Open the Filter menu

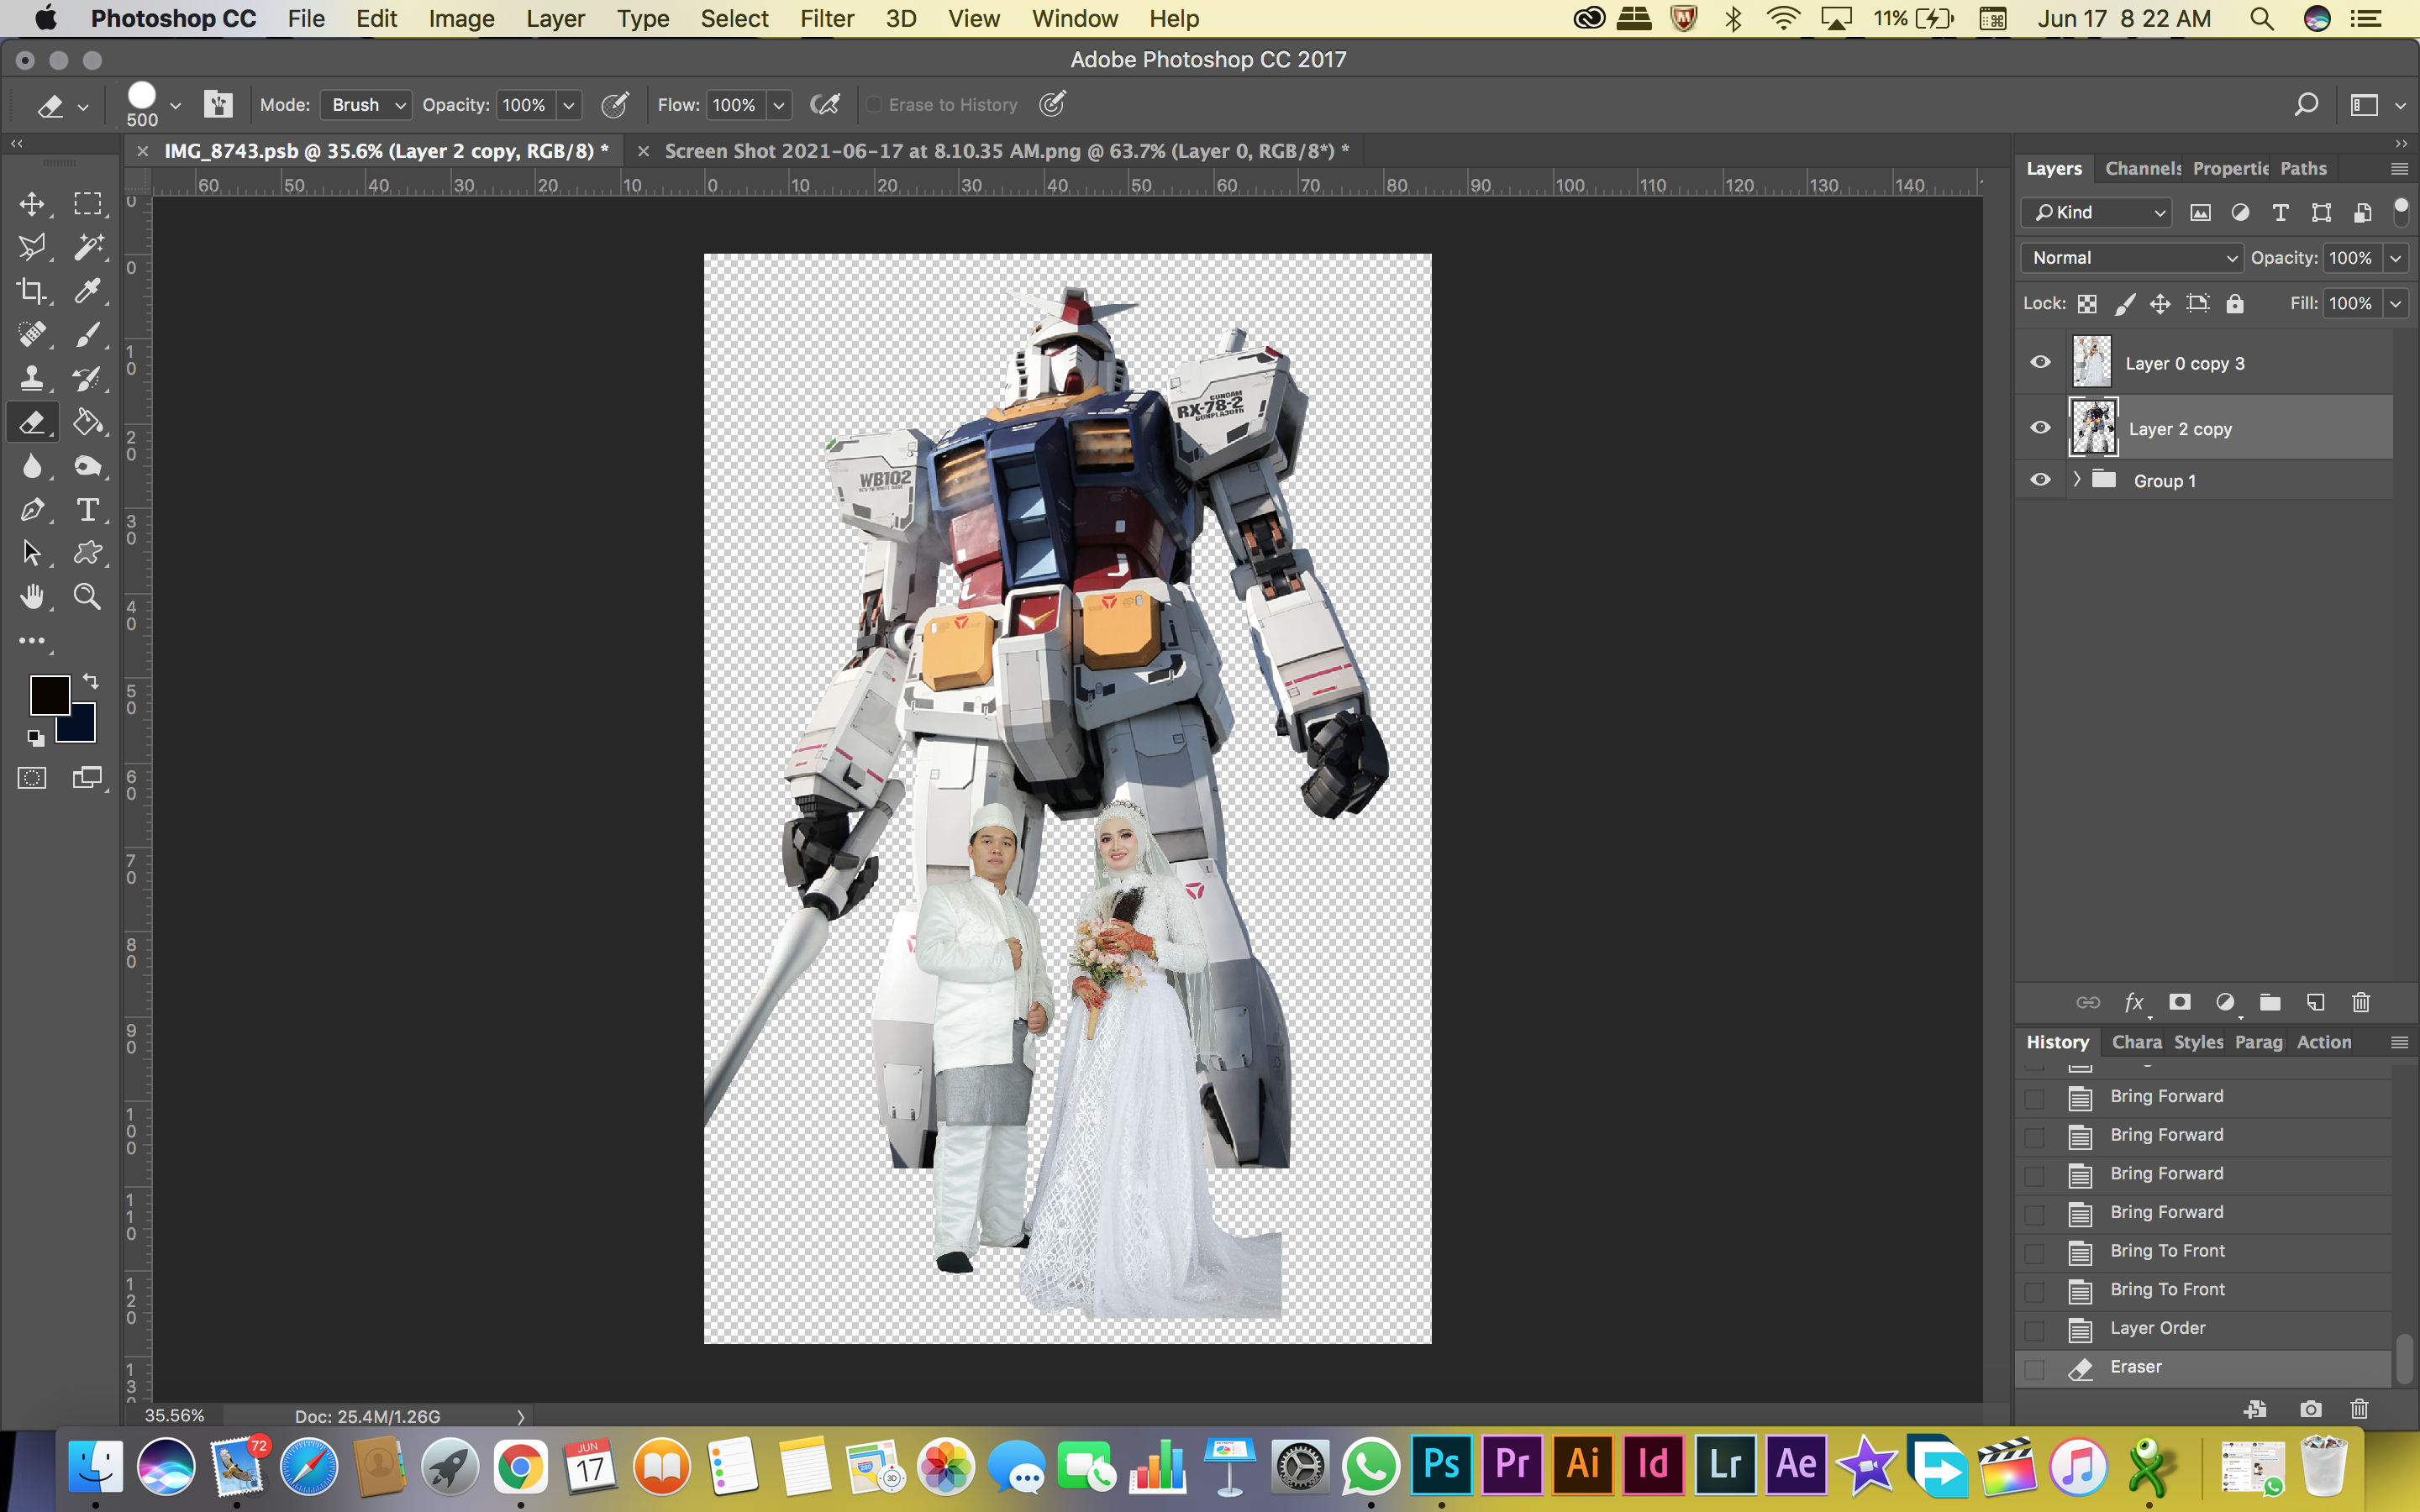[827, 19]
